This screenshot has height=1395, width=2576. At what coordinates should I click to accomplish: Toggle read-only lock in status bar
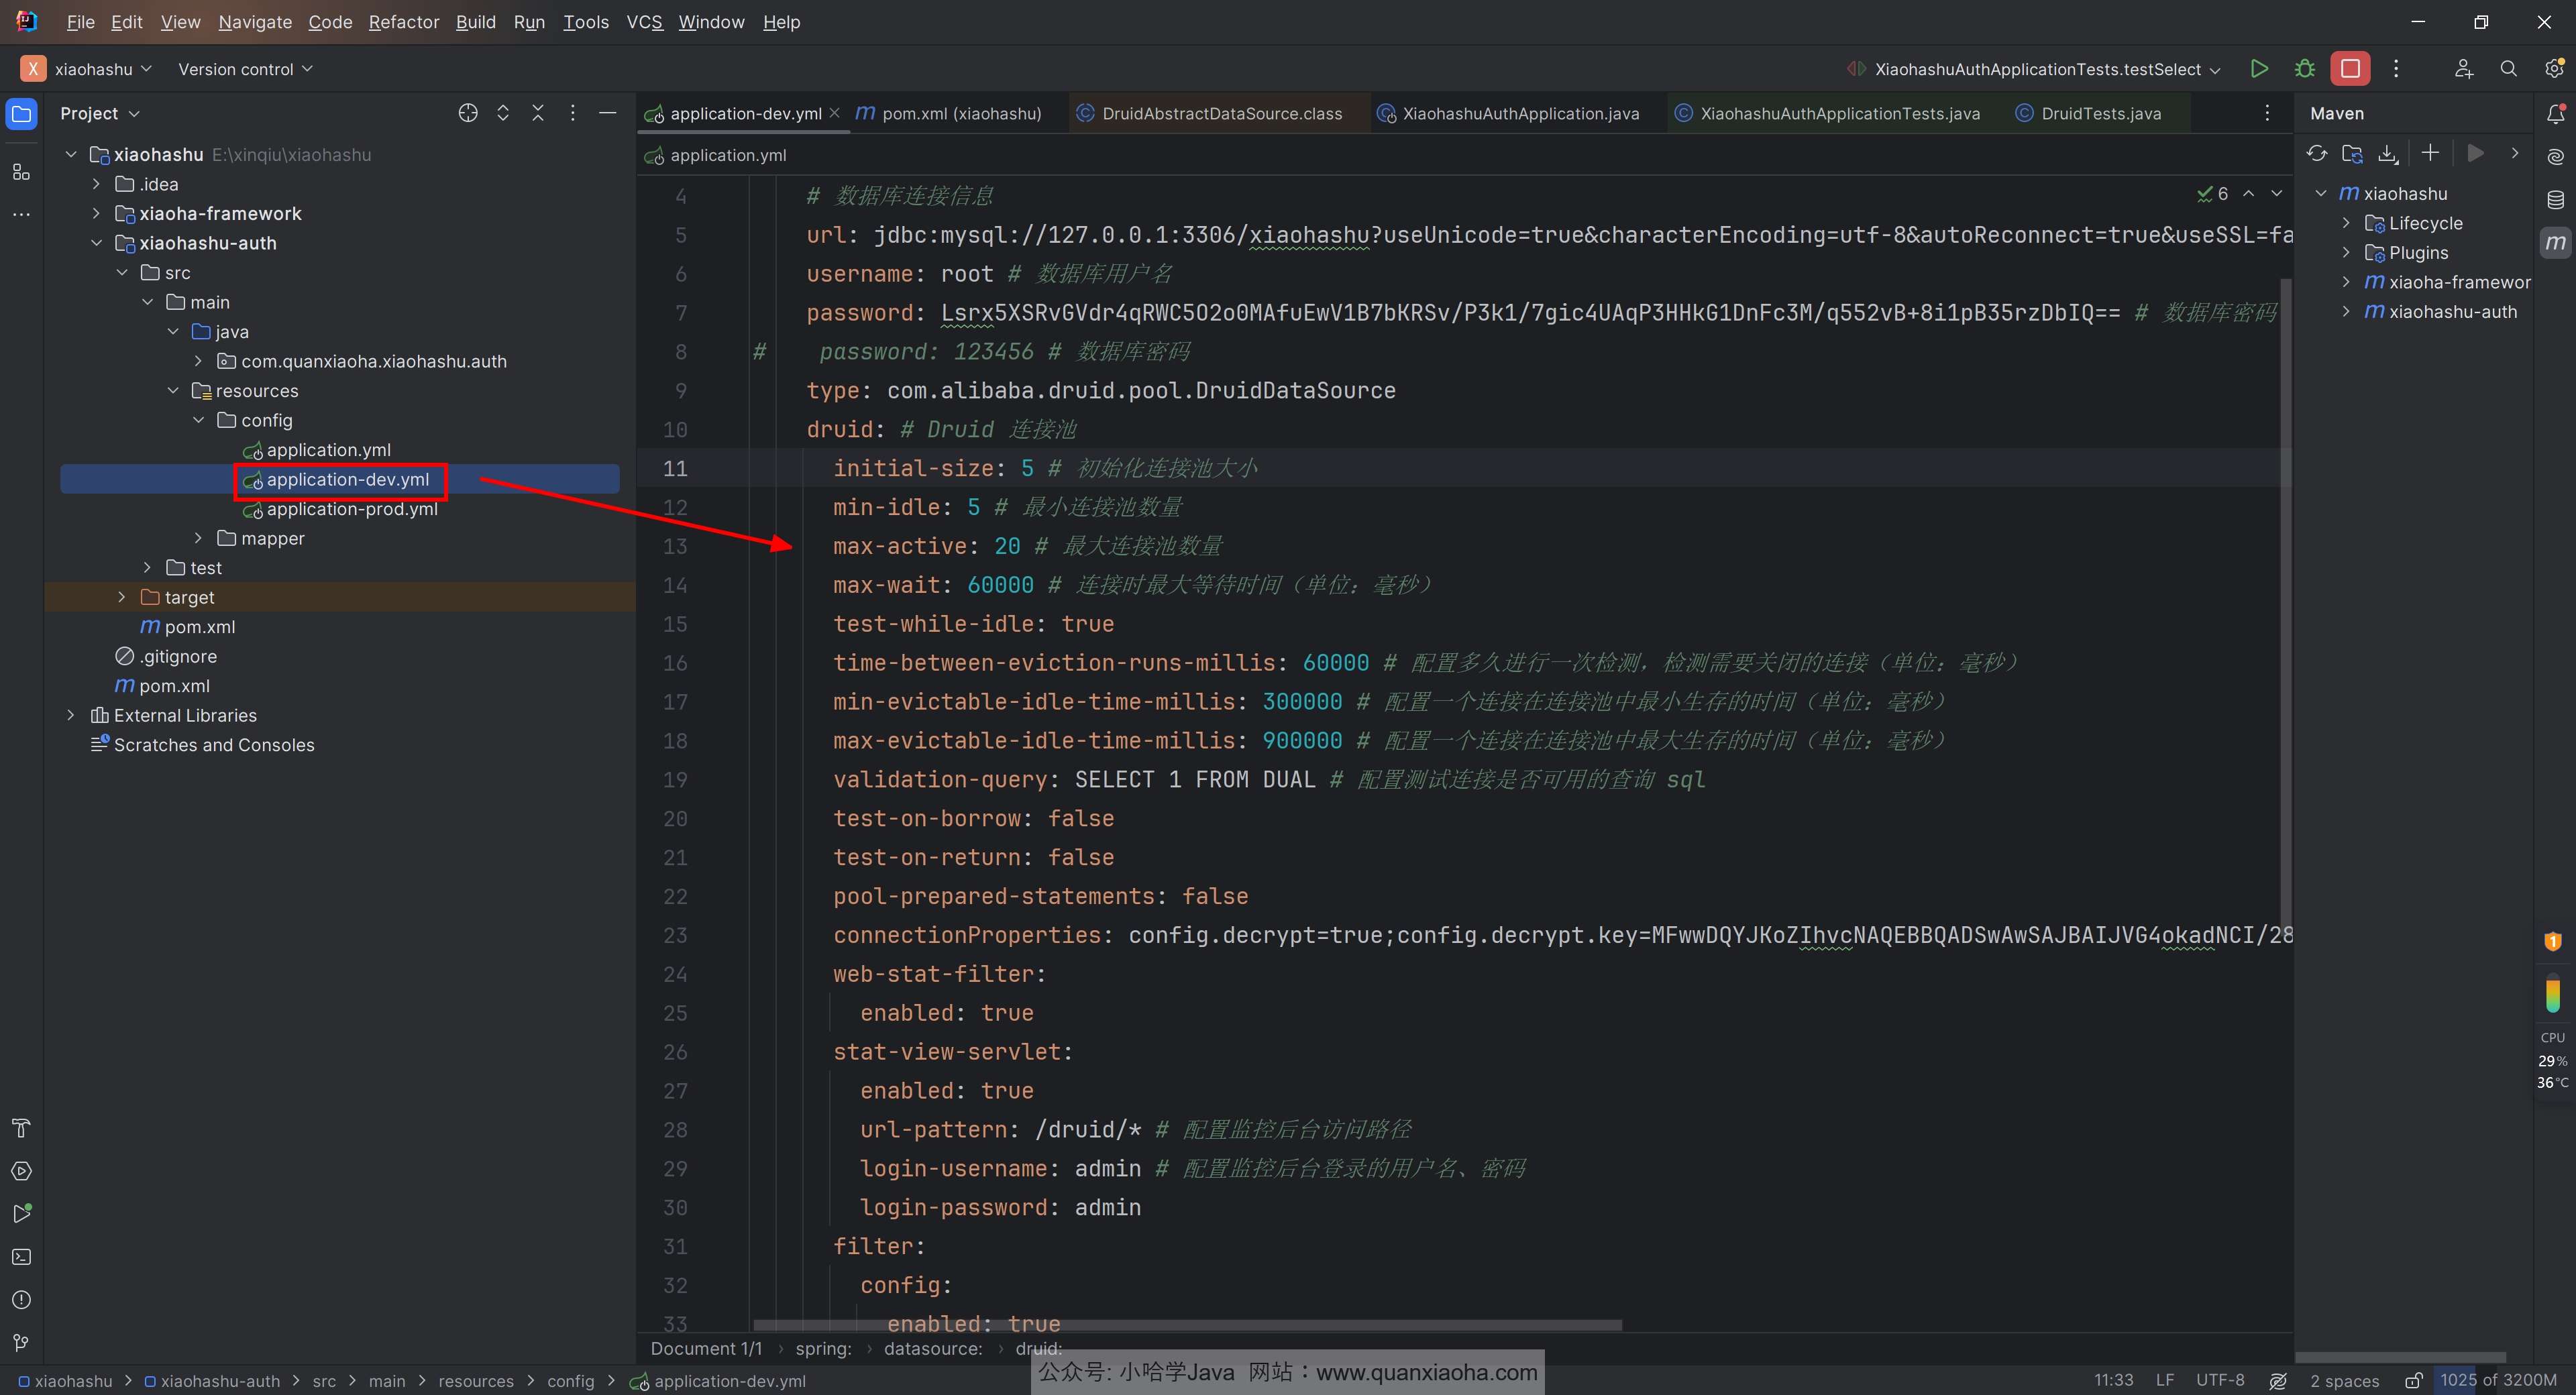2413,1381
